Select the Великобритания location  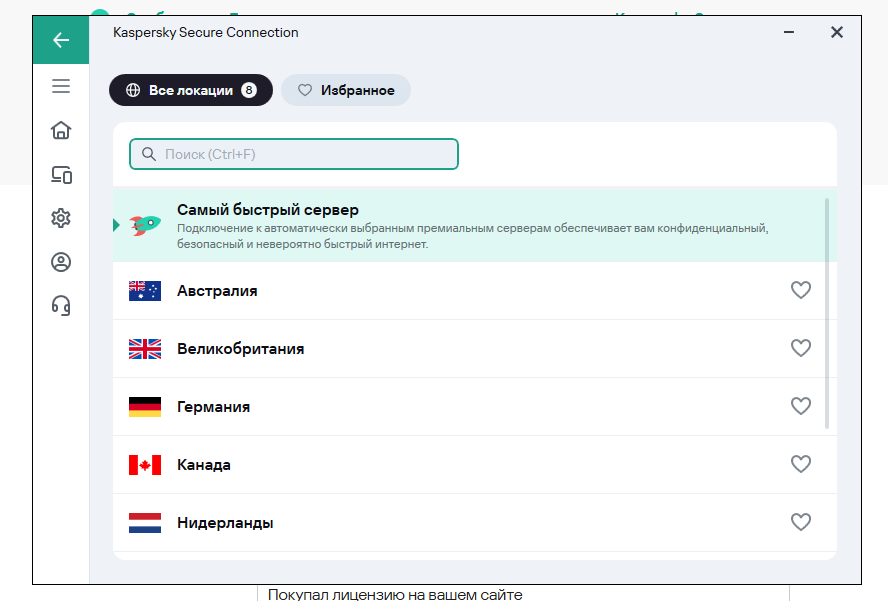pos(475,349)
